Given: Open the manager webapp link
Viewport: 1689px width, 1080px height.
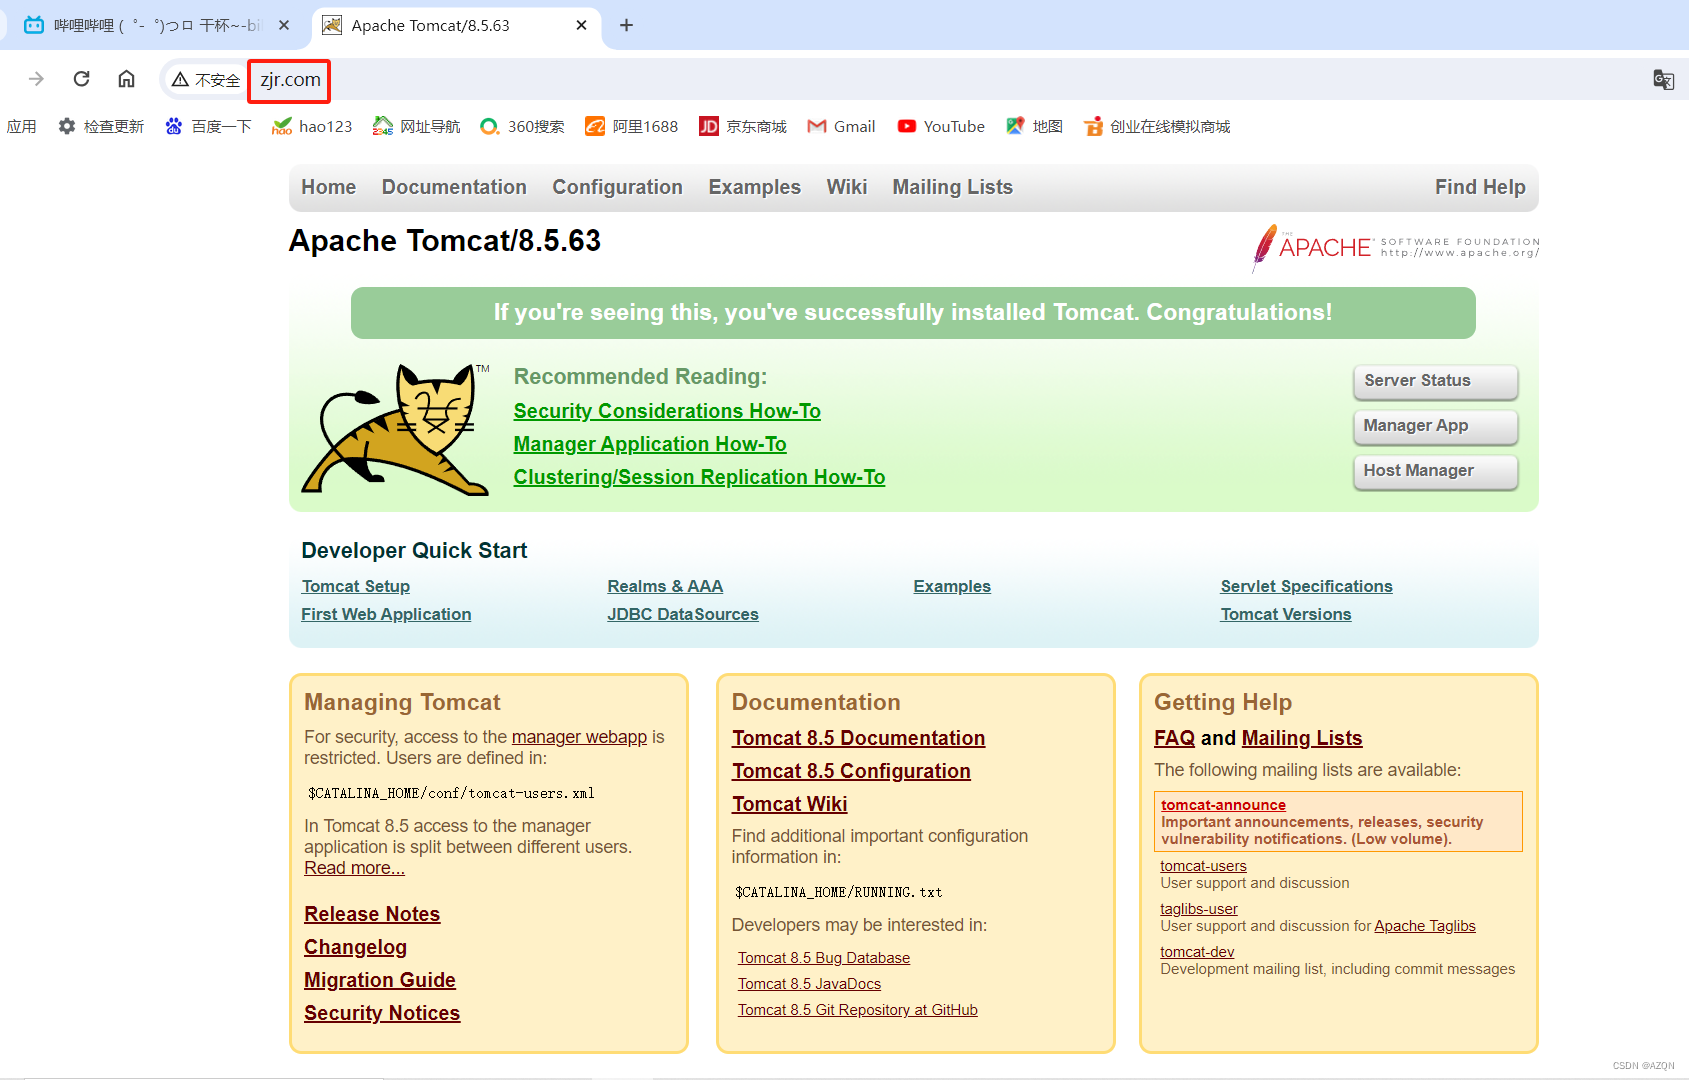Looking at the screenshot, I should pos(579,737).
